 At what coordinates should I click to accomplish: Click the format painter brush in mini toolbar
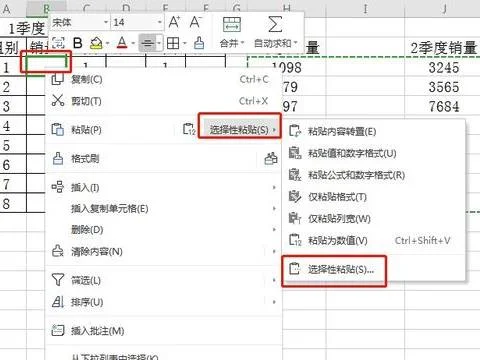point(199,43)
